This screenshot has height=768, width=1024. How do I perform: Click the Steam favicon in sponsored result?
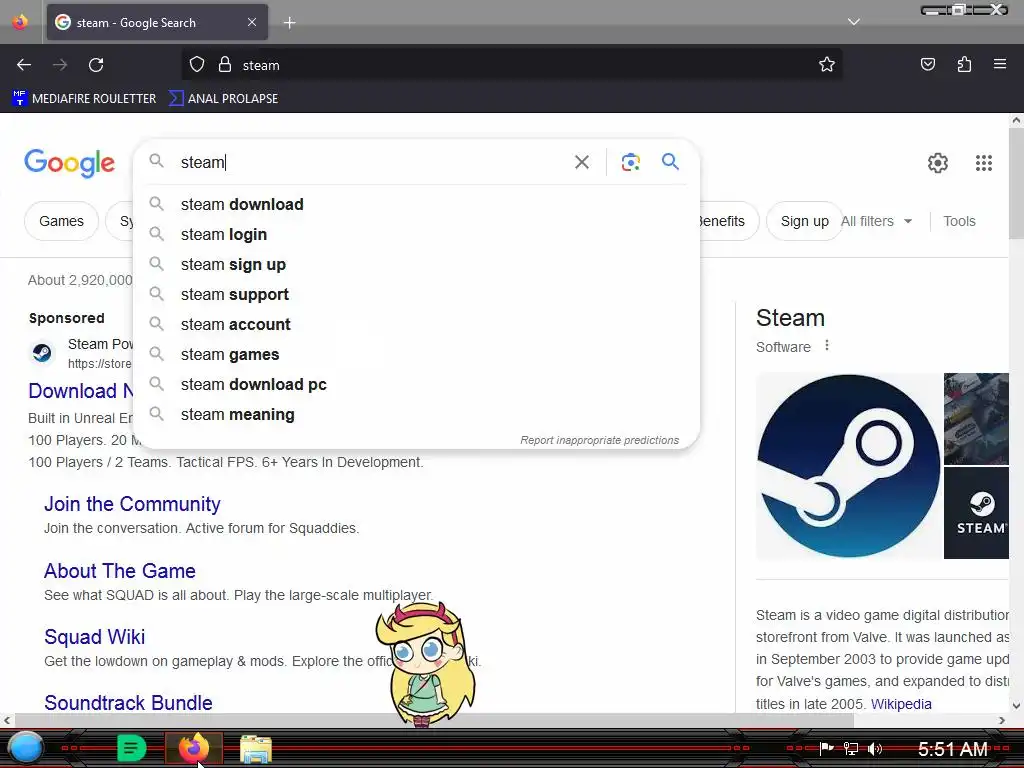click(x=42, y=353)
